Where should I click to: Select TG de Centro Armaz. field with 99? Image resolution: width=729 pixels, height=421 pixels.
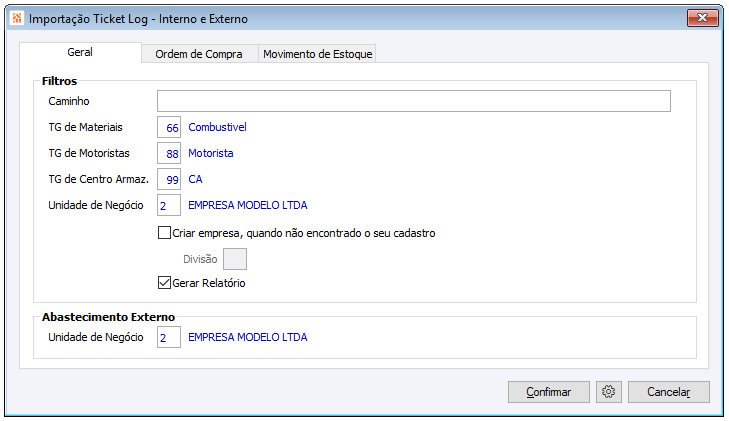pyautogui.click(x=169, y=179)
